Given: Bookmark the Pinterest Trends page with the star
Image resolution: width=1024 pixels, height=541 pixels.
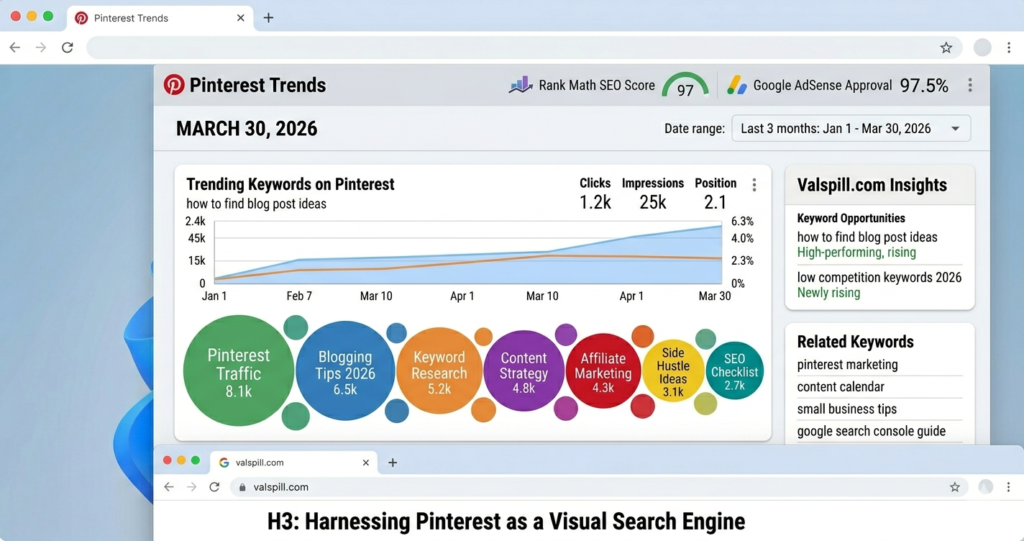Looking at the screenshot, I should (946, 48).
